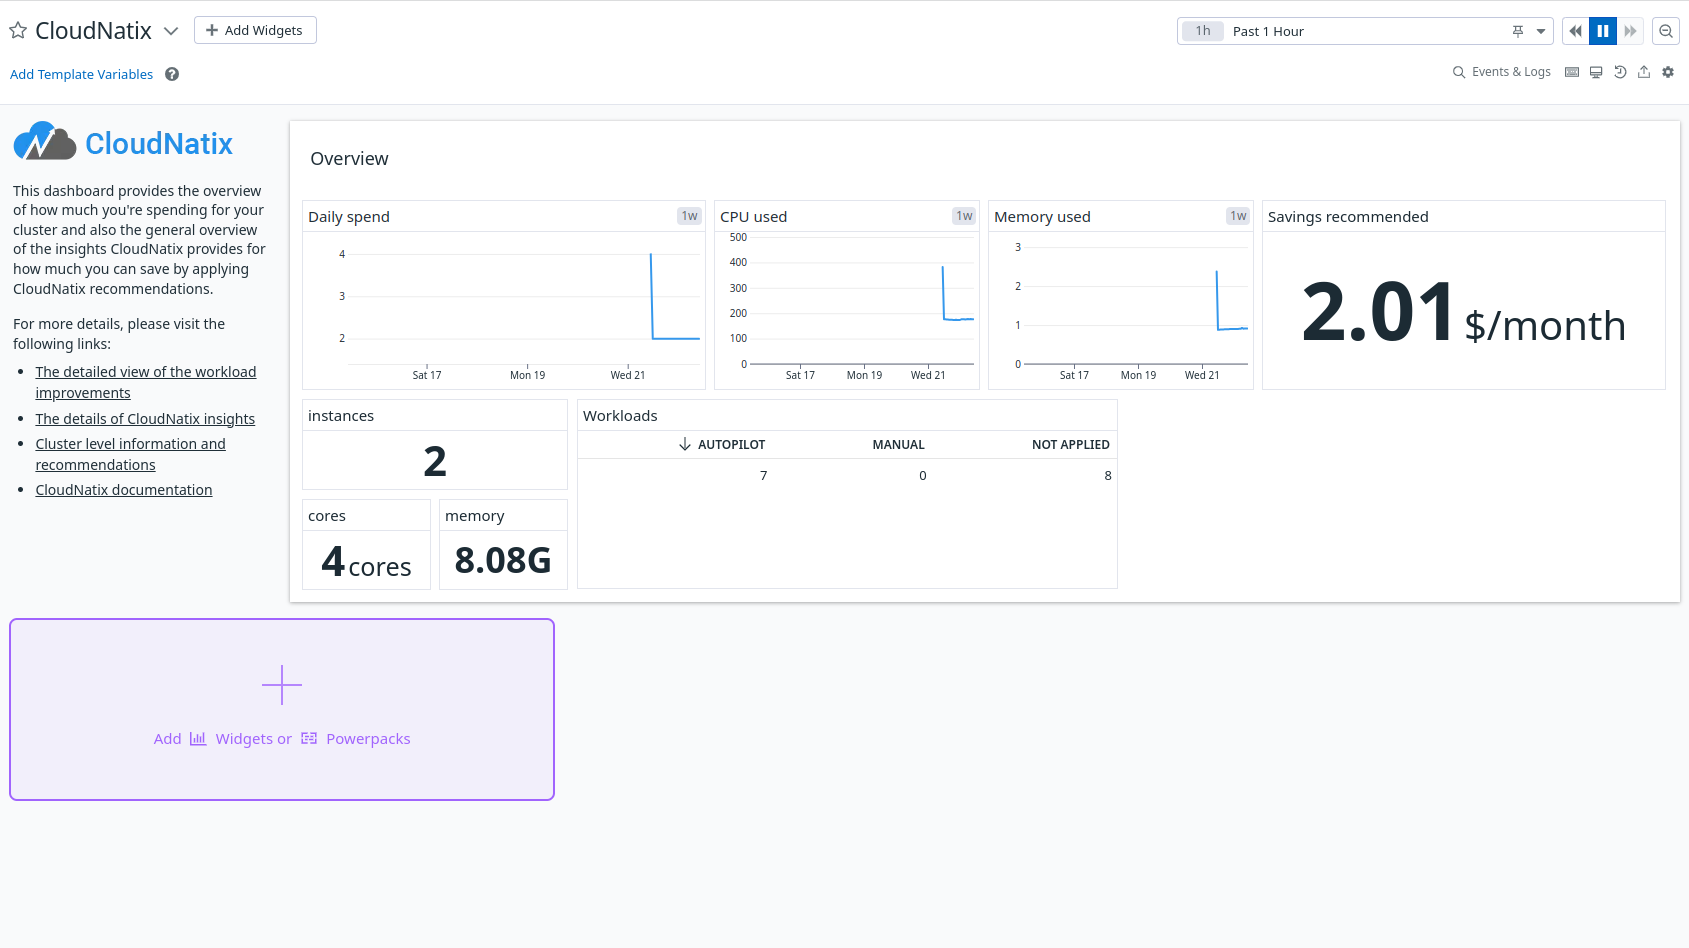Click Events & Logs menu item
The image size is (1689, 948).
click(x=1510, y=71)
